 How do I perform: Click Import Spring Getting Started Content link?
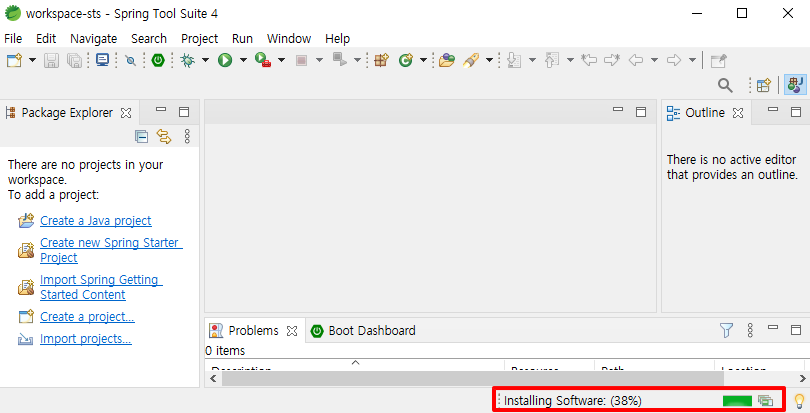tap(101, 287)
